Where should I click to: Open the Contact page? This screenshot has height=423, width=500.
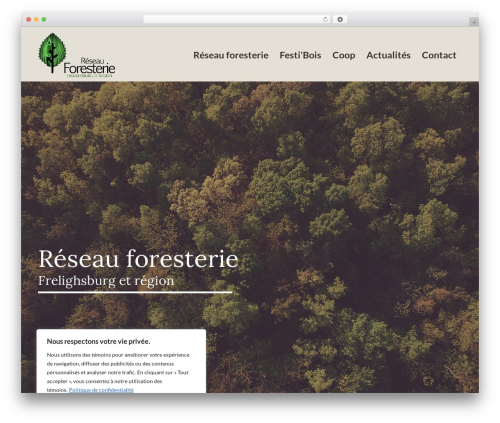point(439,55)
